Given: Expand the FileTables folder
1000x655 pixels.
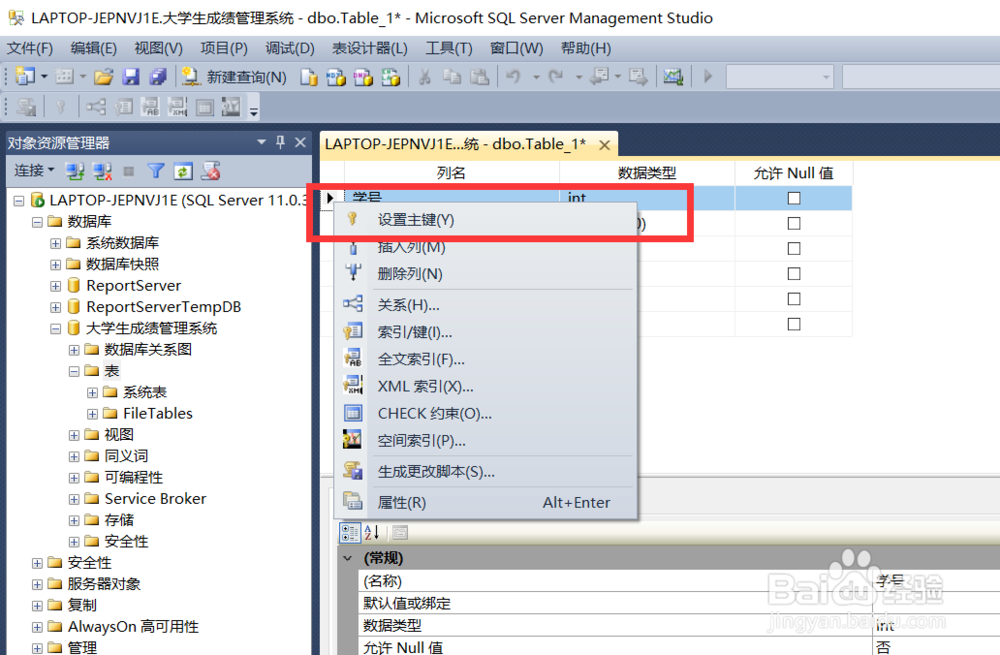Looking at the screenshot, I should point(92,414).
